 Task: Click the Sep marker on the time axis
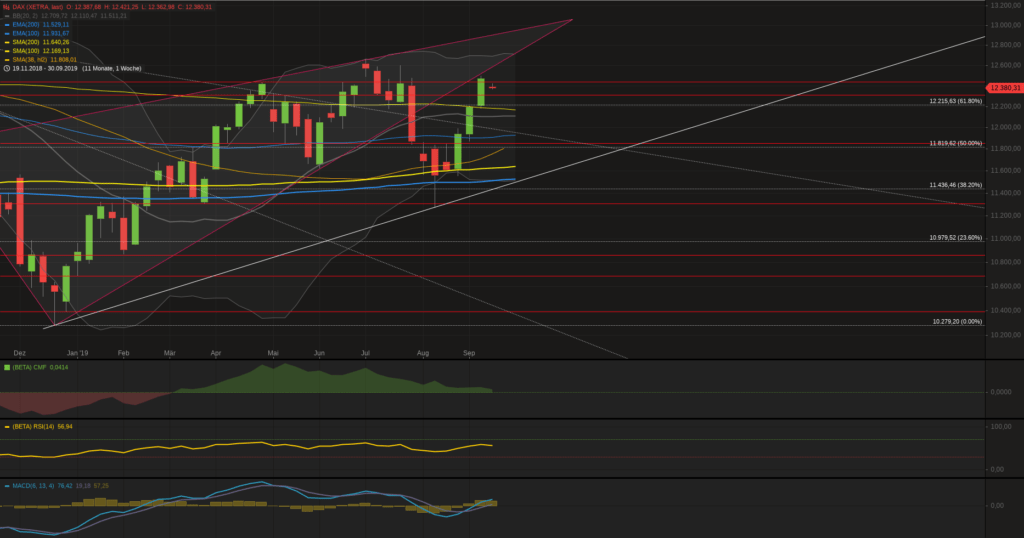468,354
